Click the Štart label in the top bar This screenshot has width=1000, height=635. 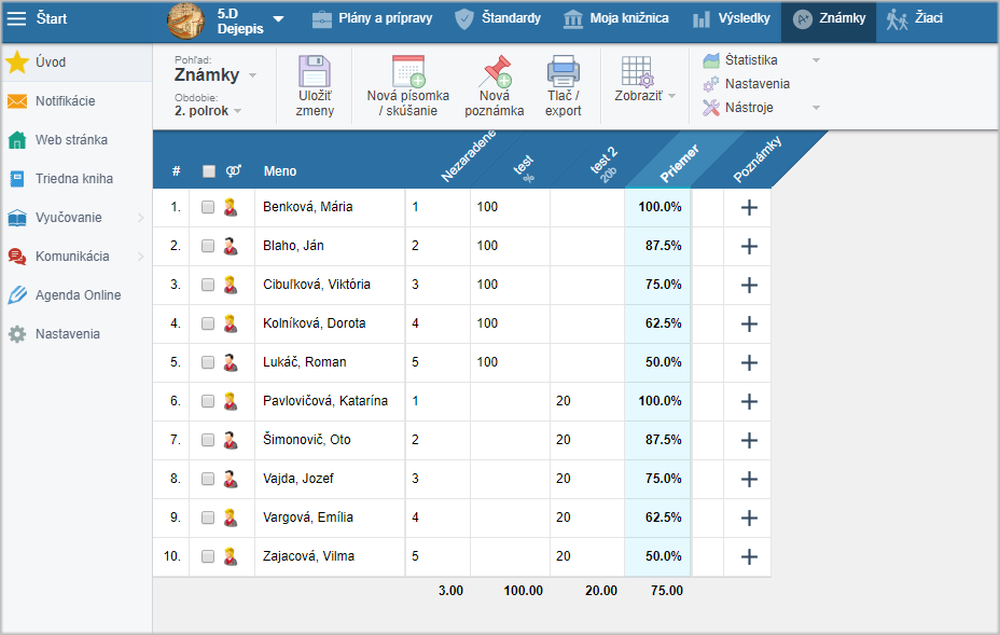(x=52, y=18)
